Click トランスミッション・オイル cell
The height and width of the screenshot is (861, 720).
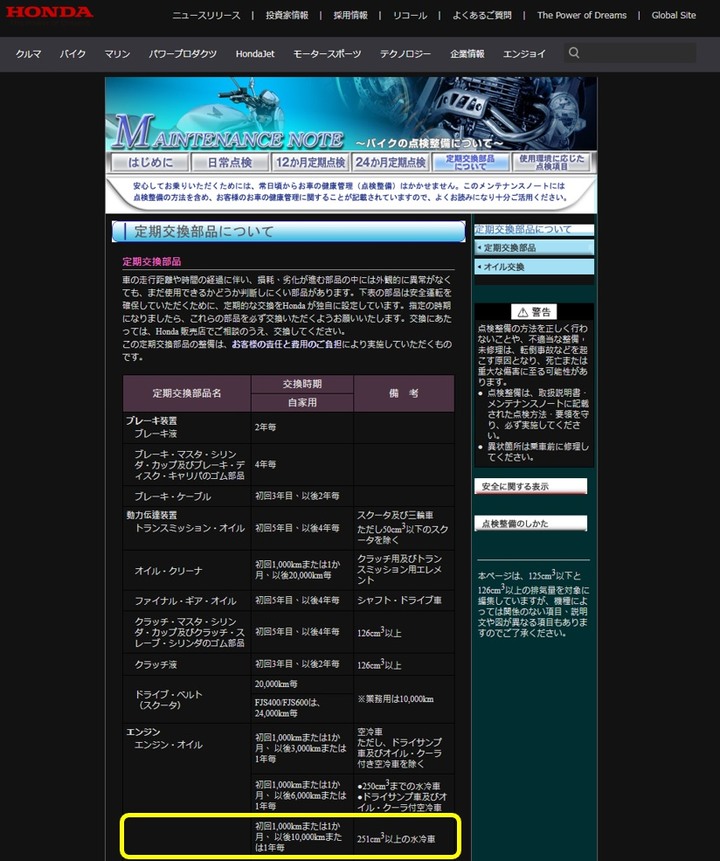pyautogui.click(x=189, y=528)
